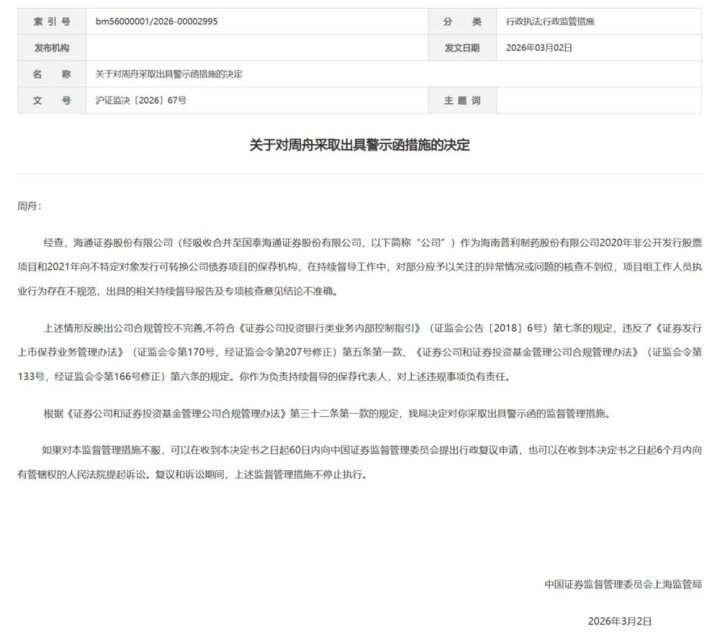Click the empty 主题词 value cell
720x640 pixels.
tap(599, 100)
